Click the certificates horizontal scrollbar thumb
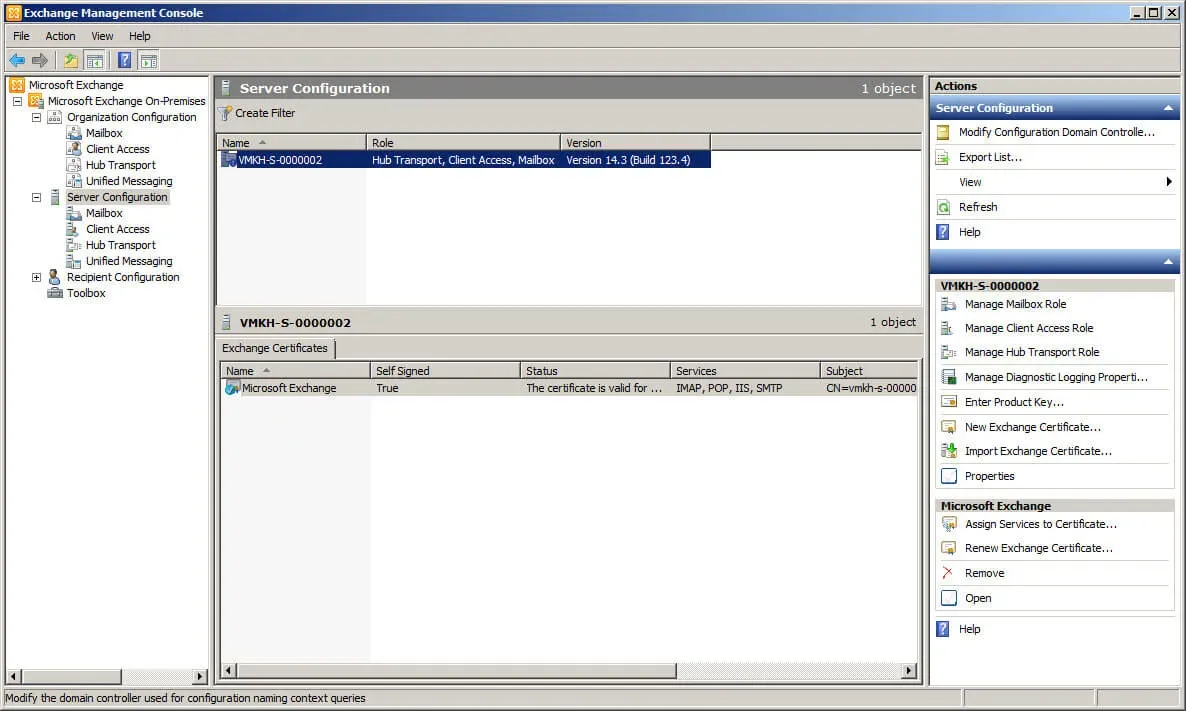 [x=456, y=670]
